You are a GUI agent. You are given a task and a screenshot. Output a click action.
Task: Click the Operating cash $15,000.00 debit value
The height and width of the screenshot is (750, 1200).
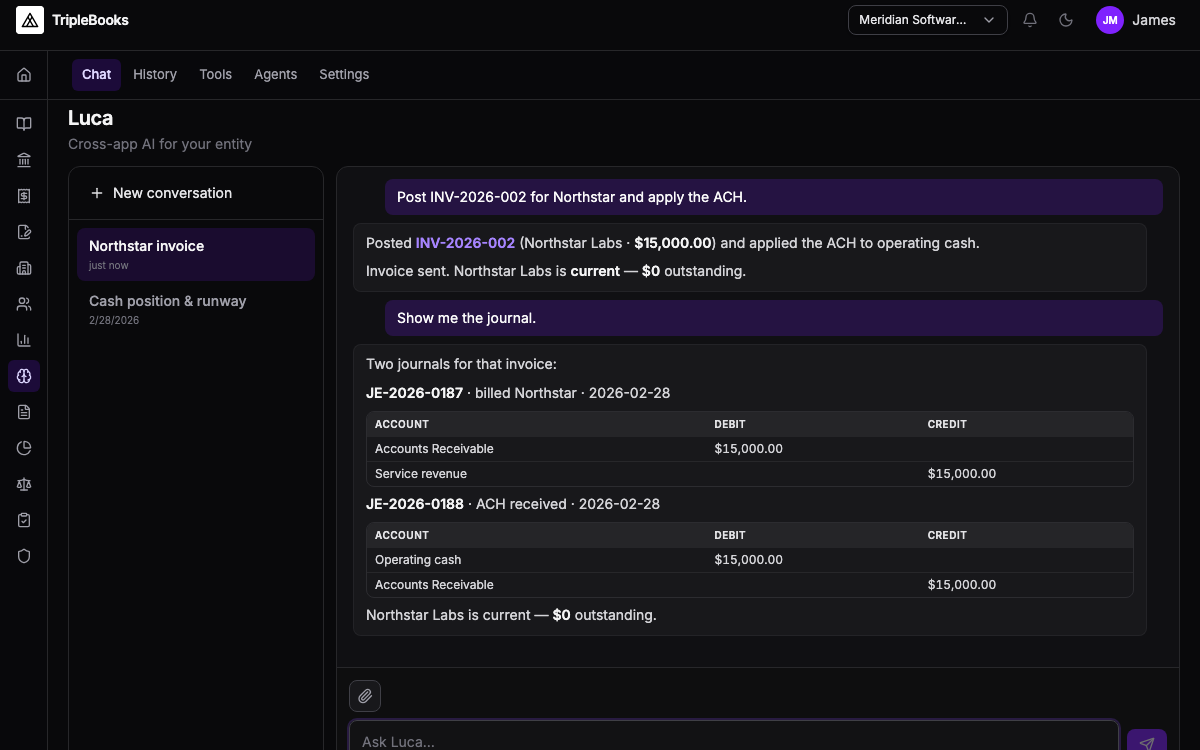point(748,560)
